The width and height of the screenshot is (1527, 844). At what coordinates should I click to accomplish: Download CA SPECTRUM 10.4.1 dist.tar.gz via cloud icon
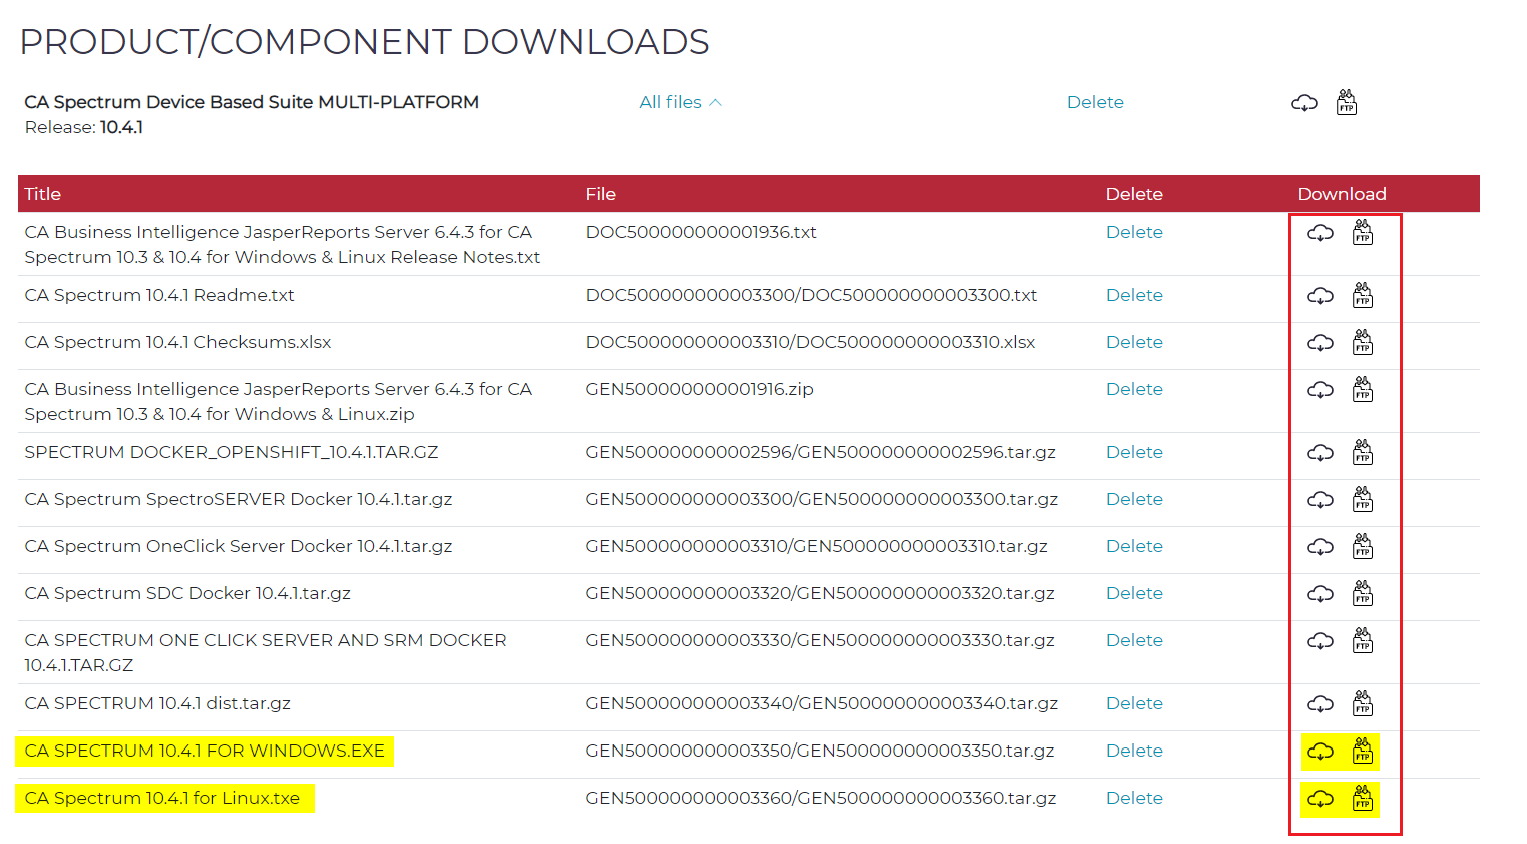coord(1320,704)
